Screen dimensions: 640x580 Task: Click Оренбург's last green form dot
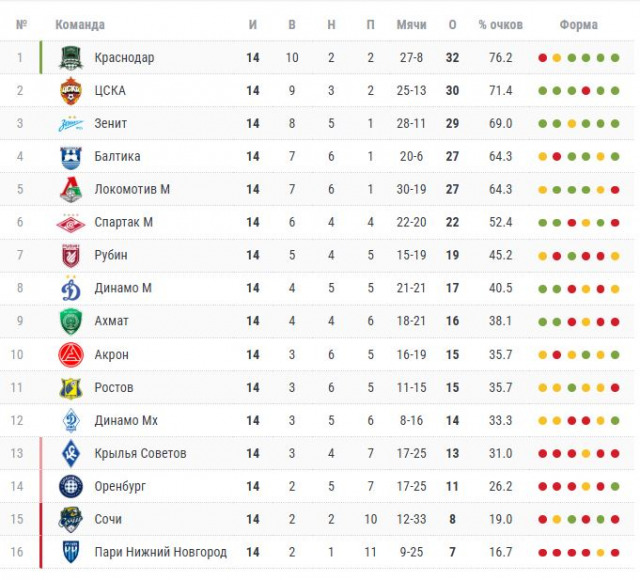coord(615,487)
